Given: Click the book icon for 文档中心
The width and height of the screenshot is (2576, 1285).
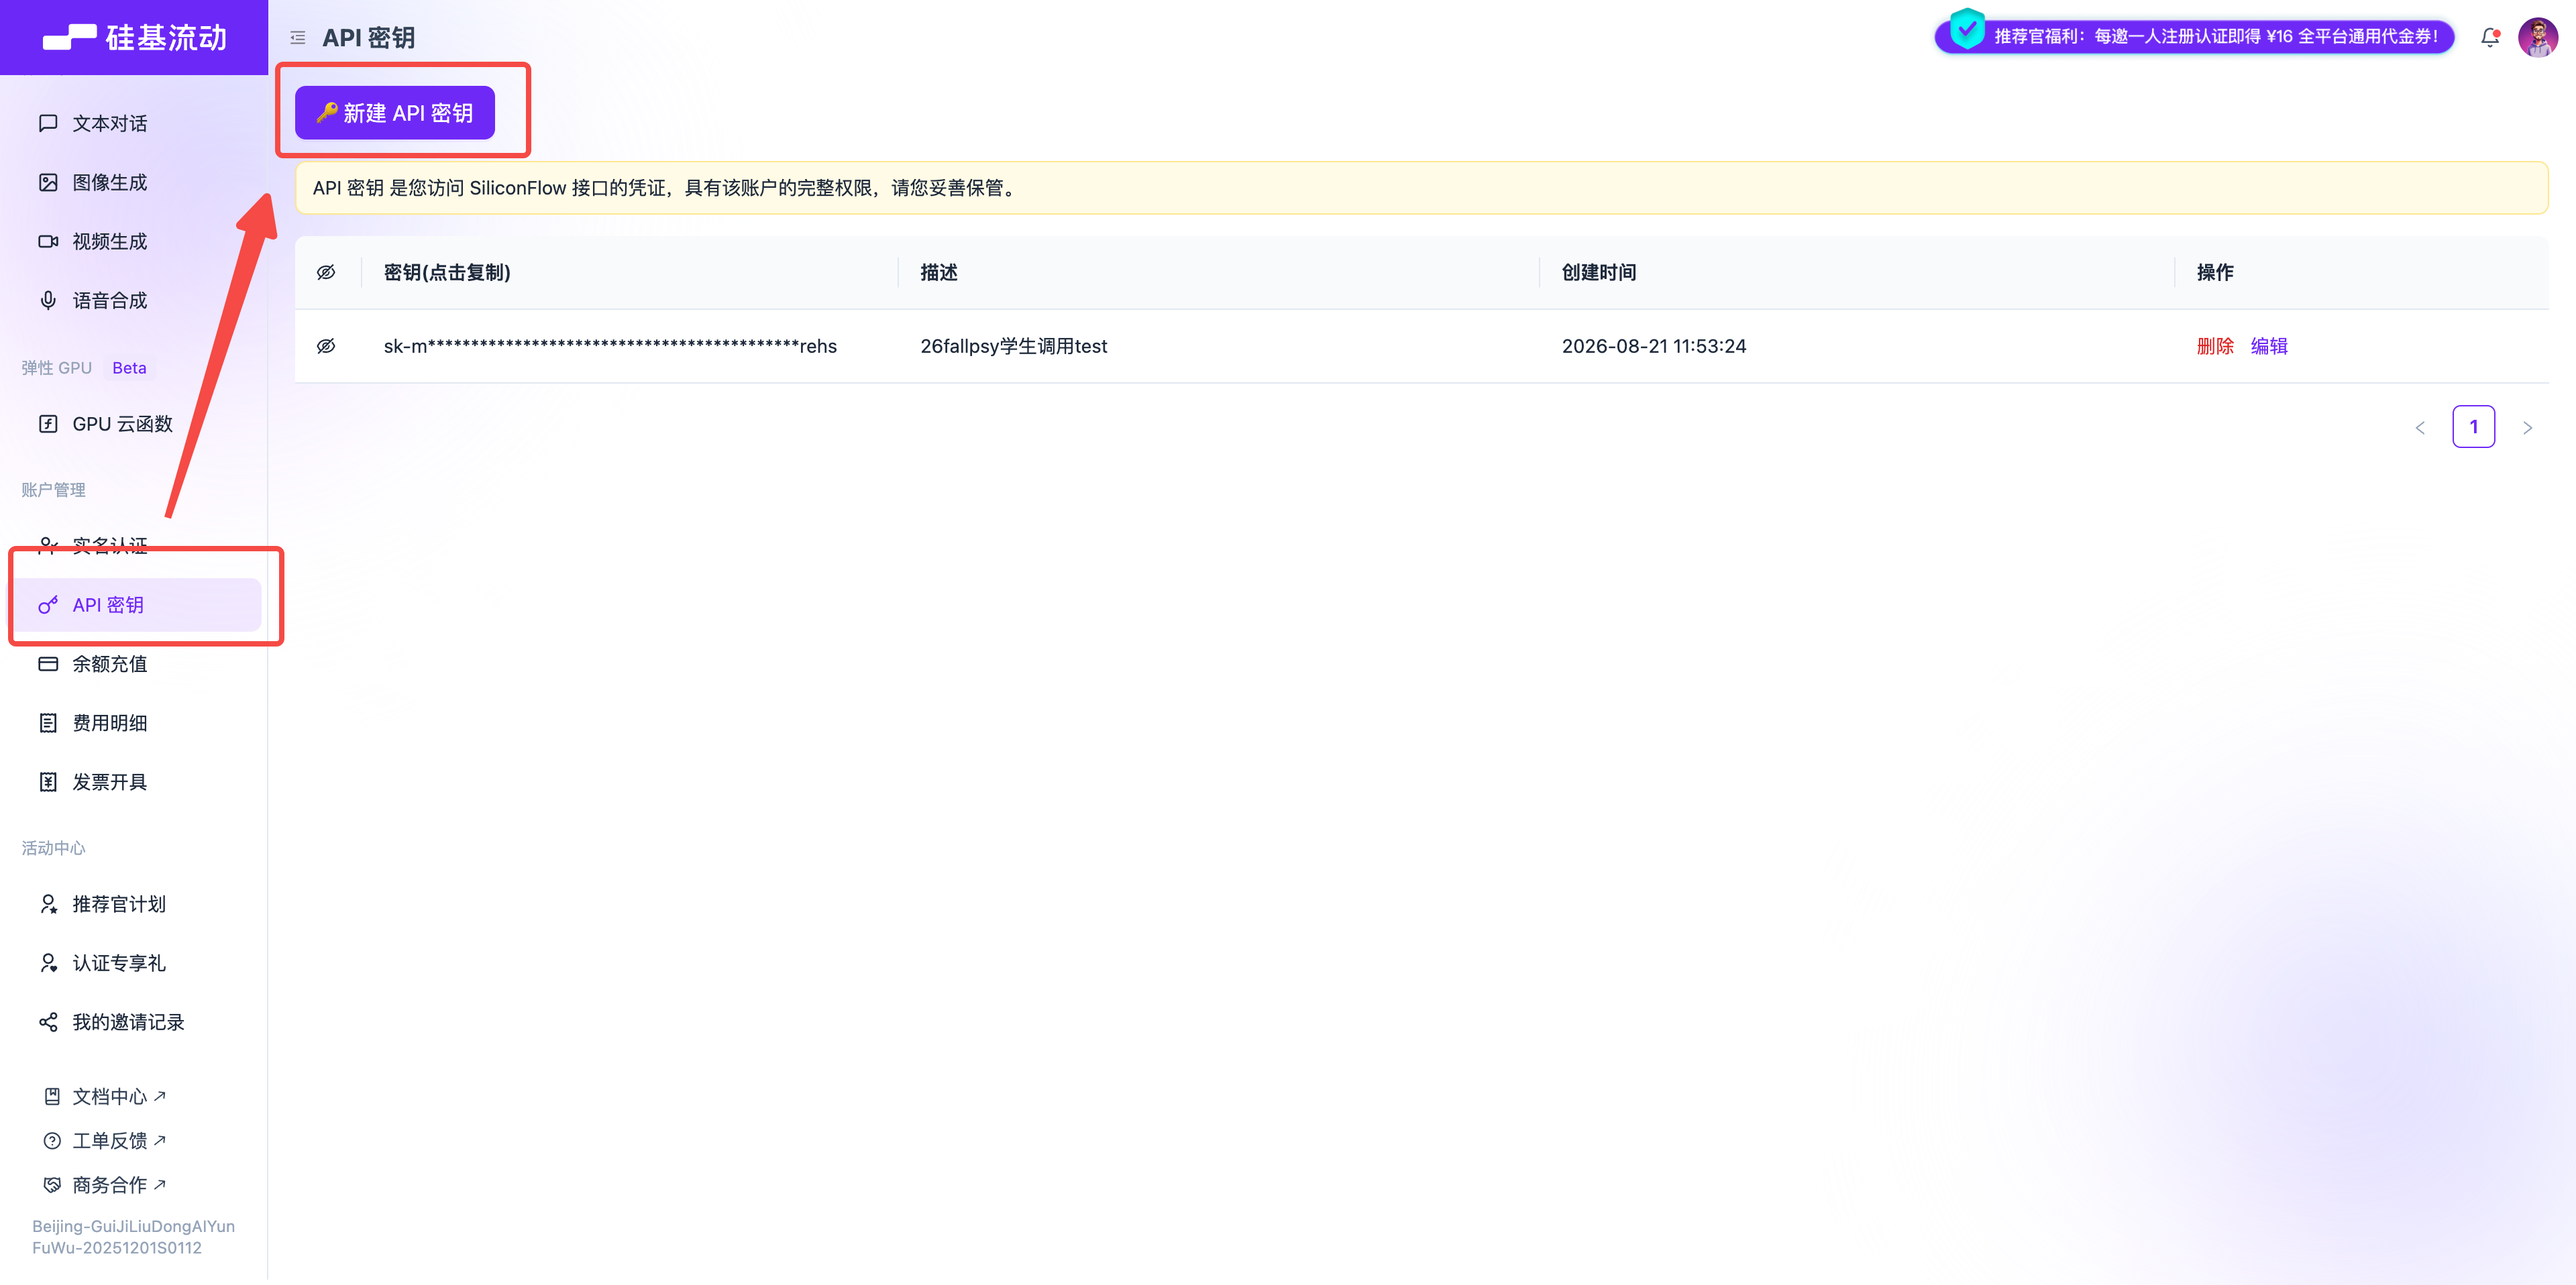Looking at the screenshot, I should 52,1097.
